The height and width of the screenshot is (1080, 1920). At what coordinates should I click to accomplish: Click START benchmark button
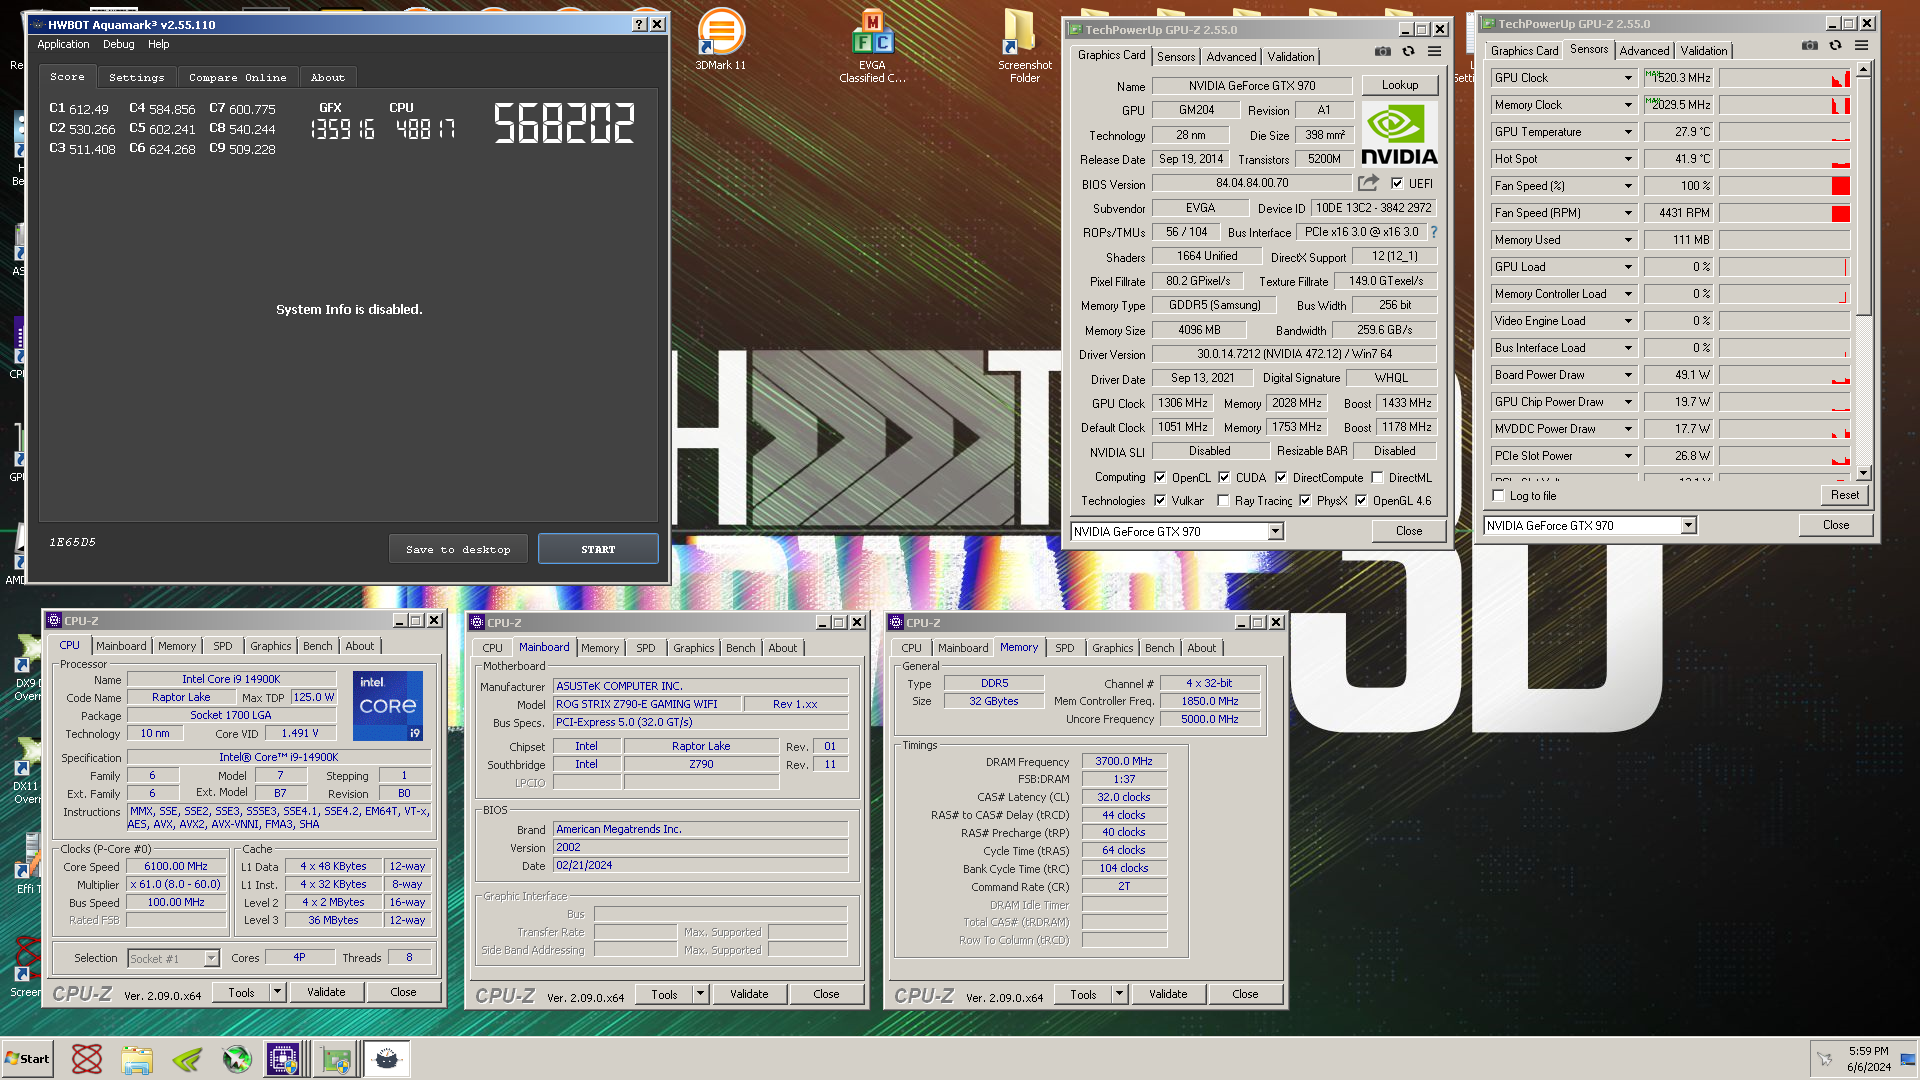pyautogui.click(x=598, y=549)
